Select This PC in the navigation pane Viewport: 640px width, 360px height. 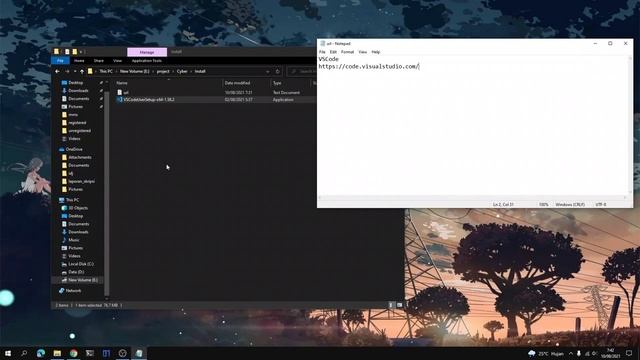point(72,200)
